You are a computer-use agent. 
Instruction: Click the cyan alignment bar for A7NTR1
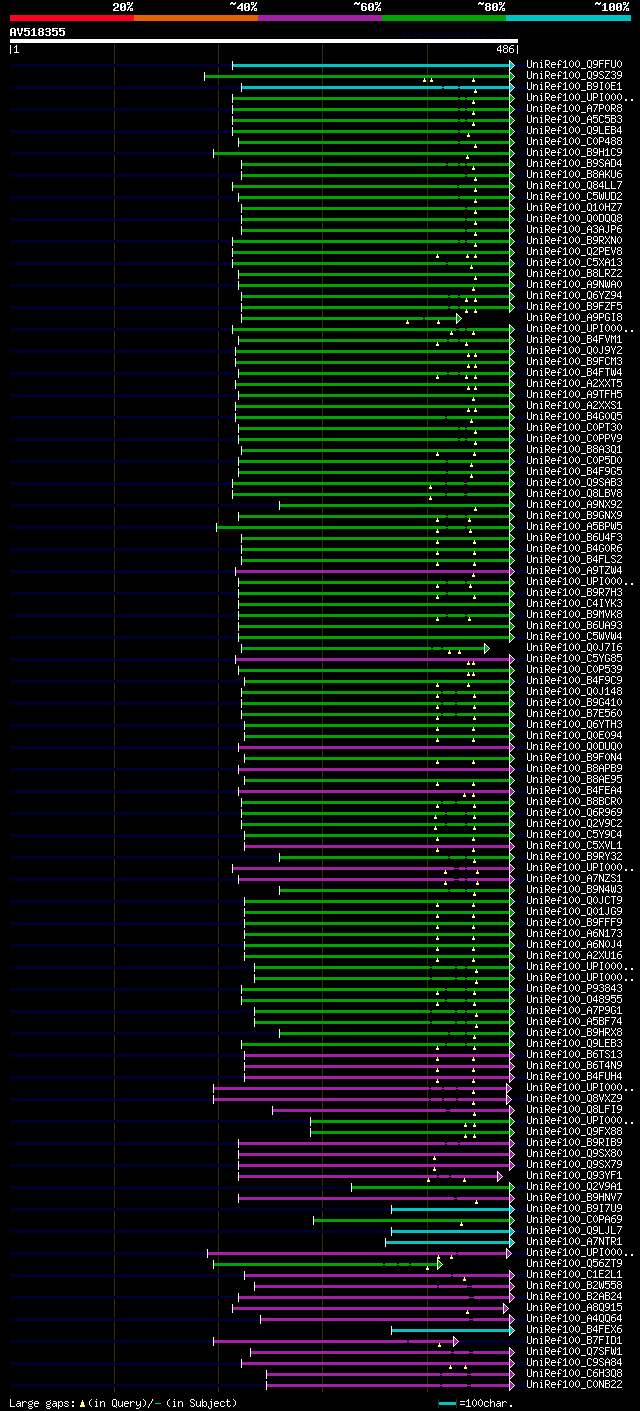pyautogui.click(x=450, y=1242)
